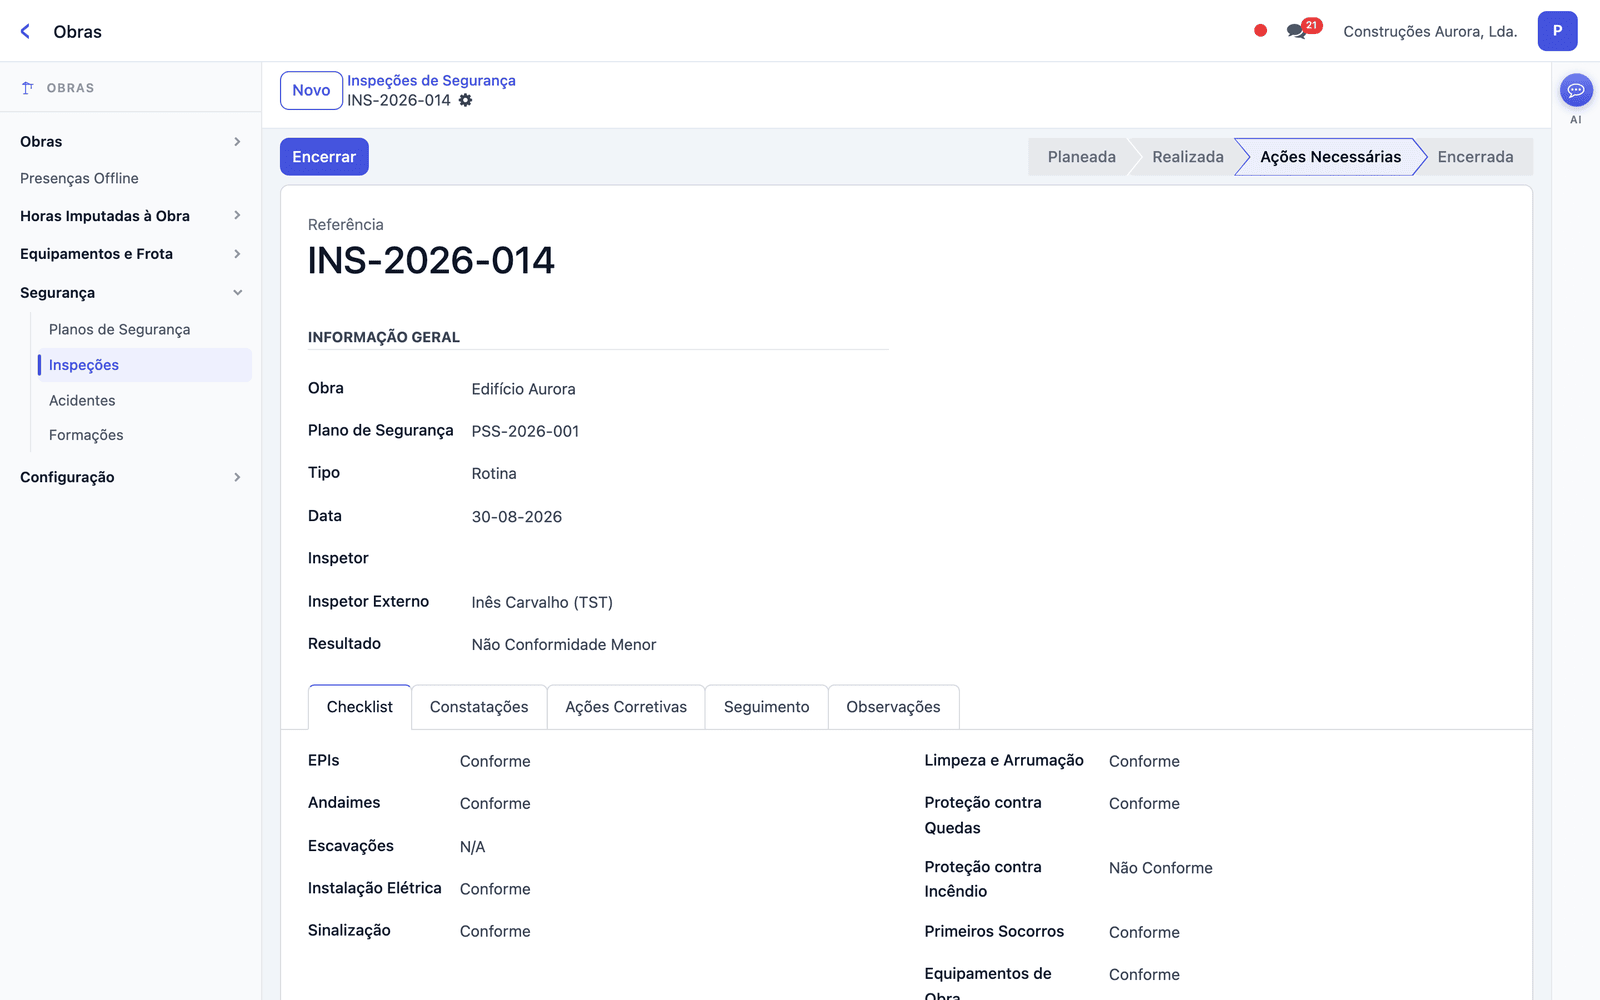The image size is (1600, 1000).
Task: Set status to Encerrada
Action: (1475, 157)
